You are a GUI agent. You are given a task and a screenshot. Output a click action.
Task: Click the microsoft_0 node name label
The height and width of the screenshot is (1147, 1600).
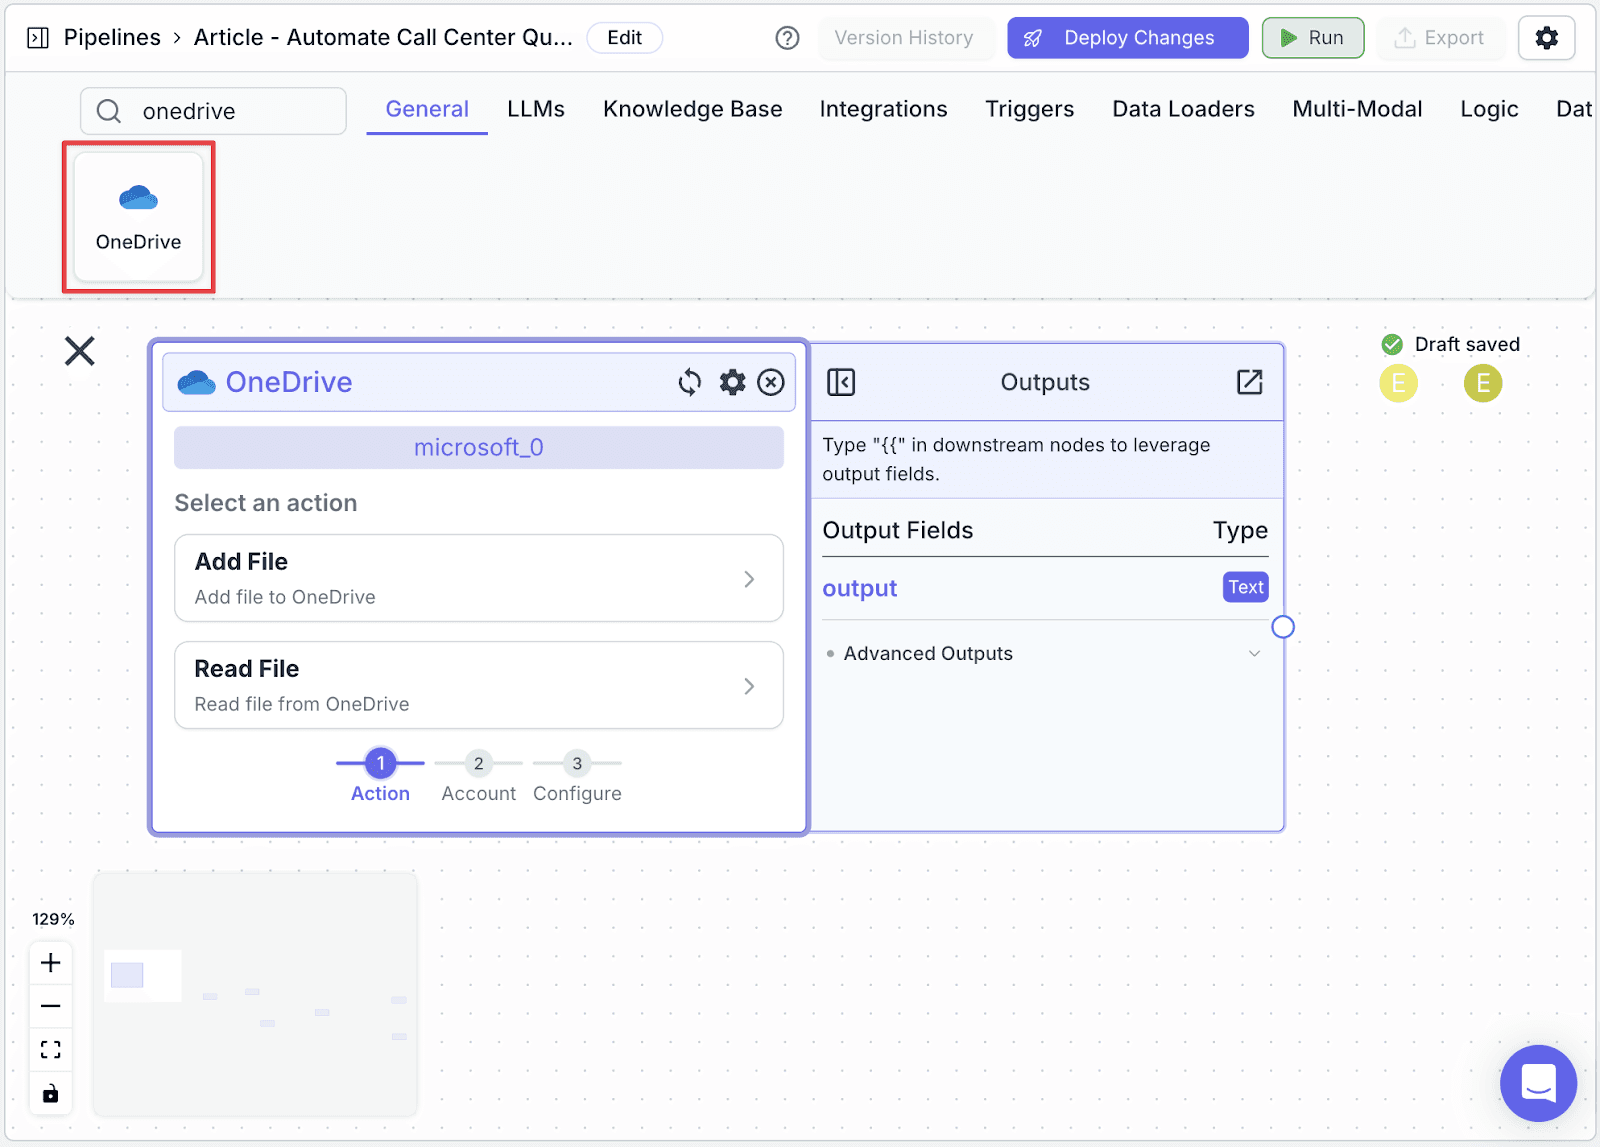[x=479, y=447]
